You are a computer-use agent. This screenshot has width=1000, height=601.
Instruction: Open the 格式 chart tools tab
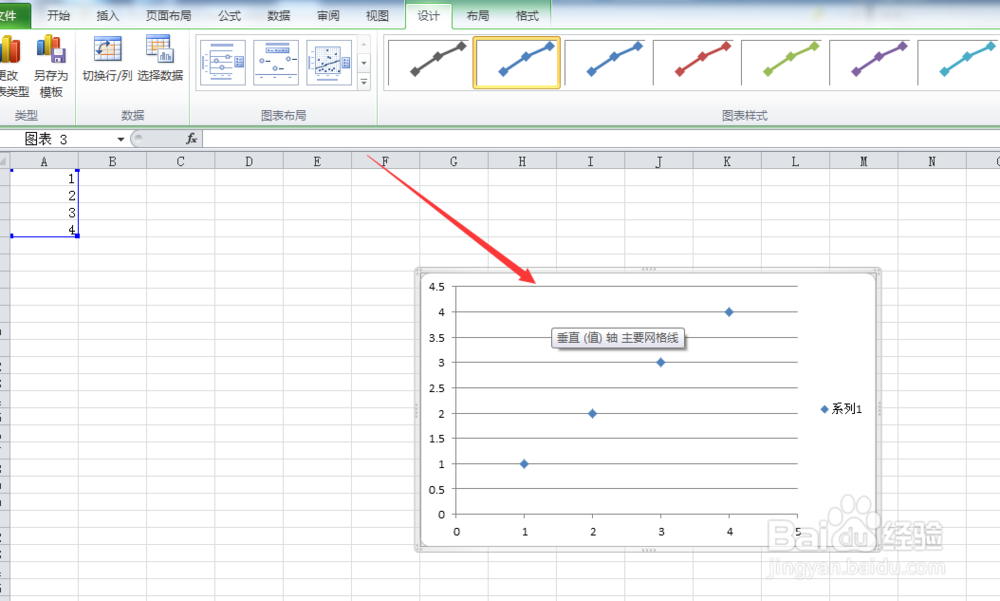coord(527,15)
